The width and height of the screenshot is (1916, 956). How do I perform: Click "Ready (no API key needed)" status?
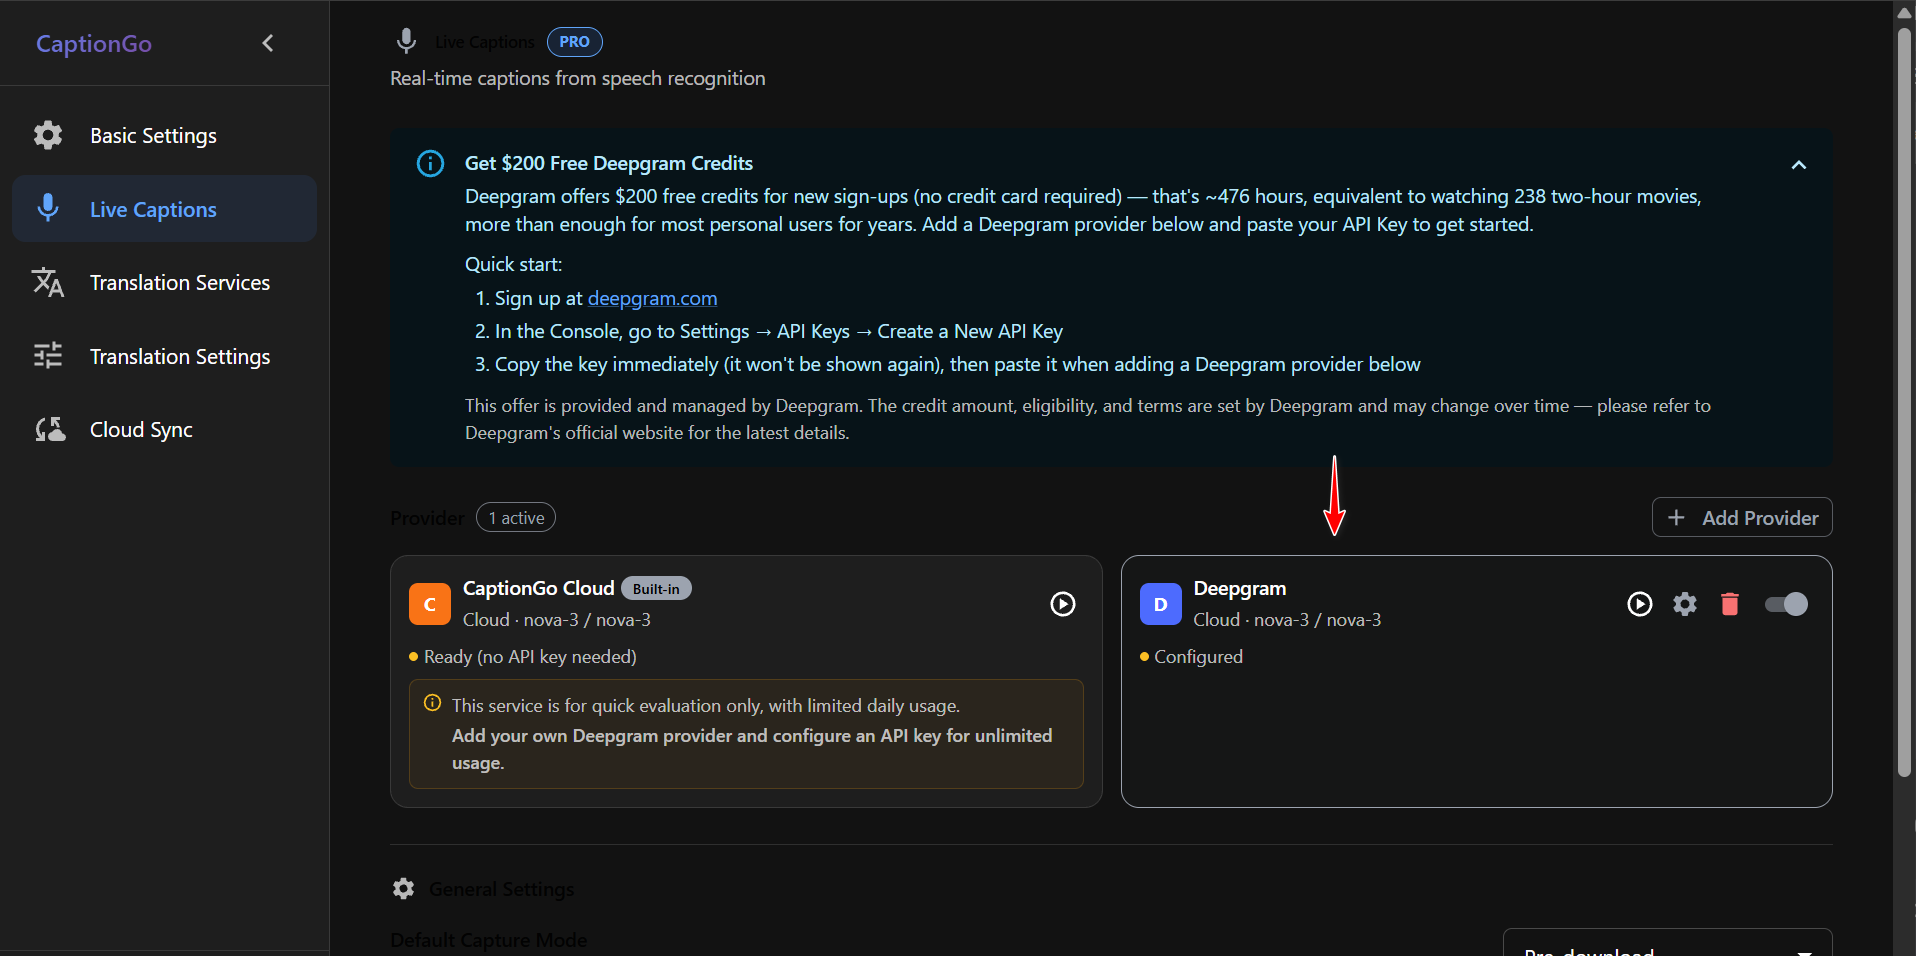pyautogui.click(x=530, y=657)
